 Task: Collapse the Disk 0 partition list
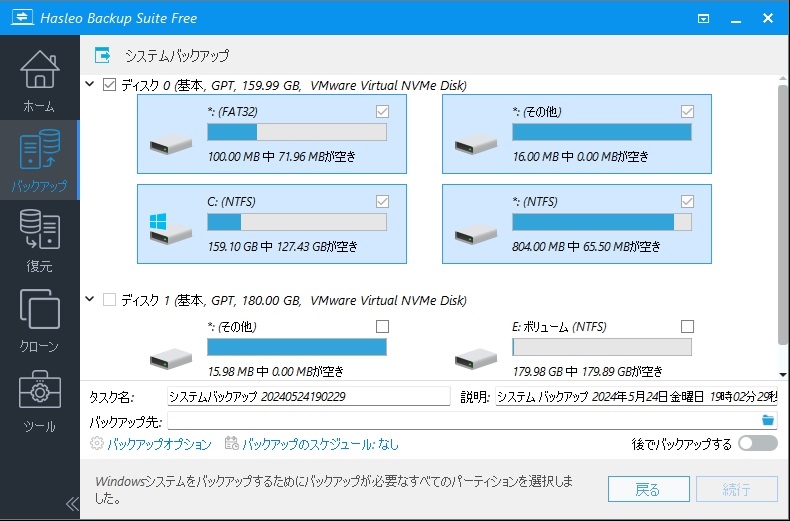click(x=90, y=84)
